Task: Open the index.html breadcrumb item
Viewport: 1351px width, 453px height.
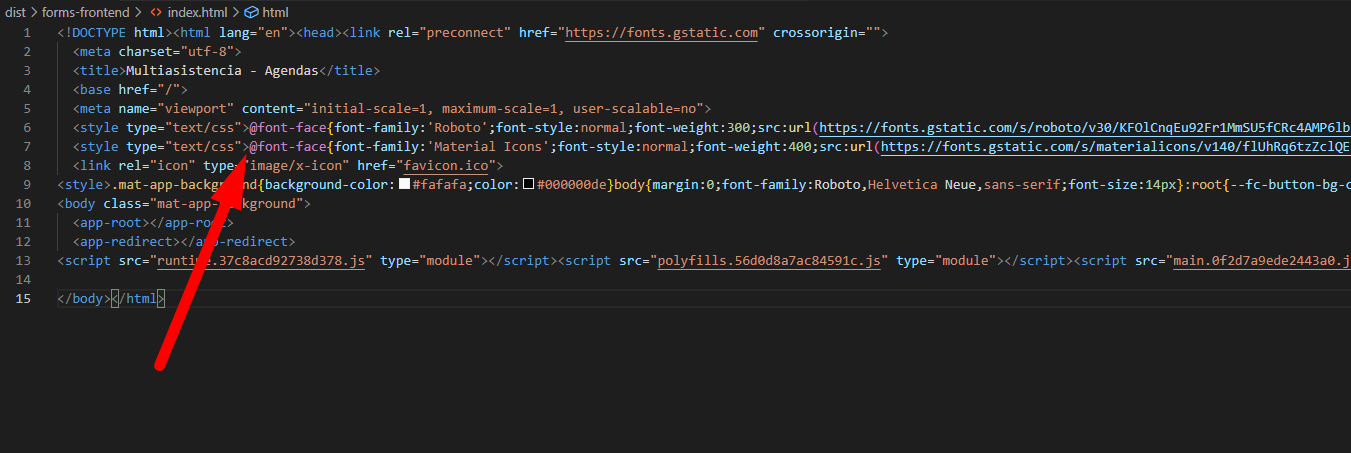Action: 196,12
